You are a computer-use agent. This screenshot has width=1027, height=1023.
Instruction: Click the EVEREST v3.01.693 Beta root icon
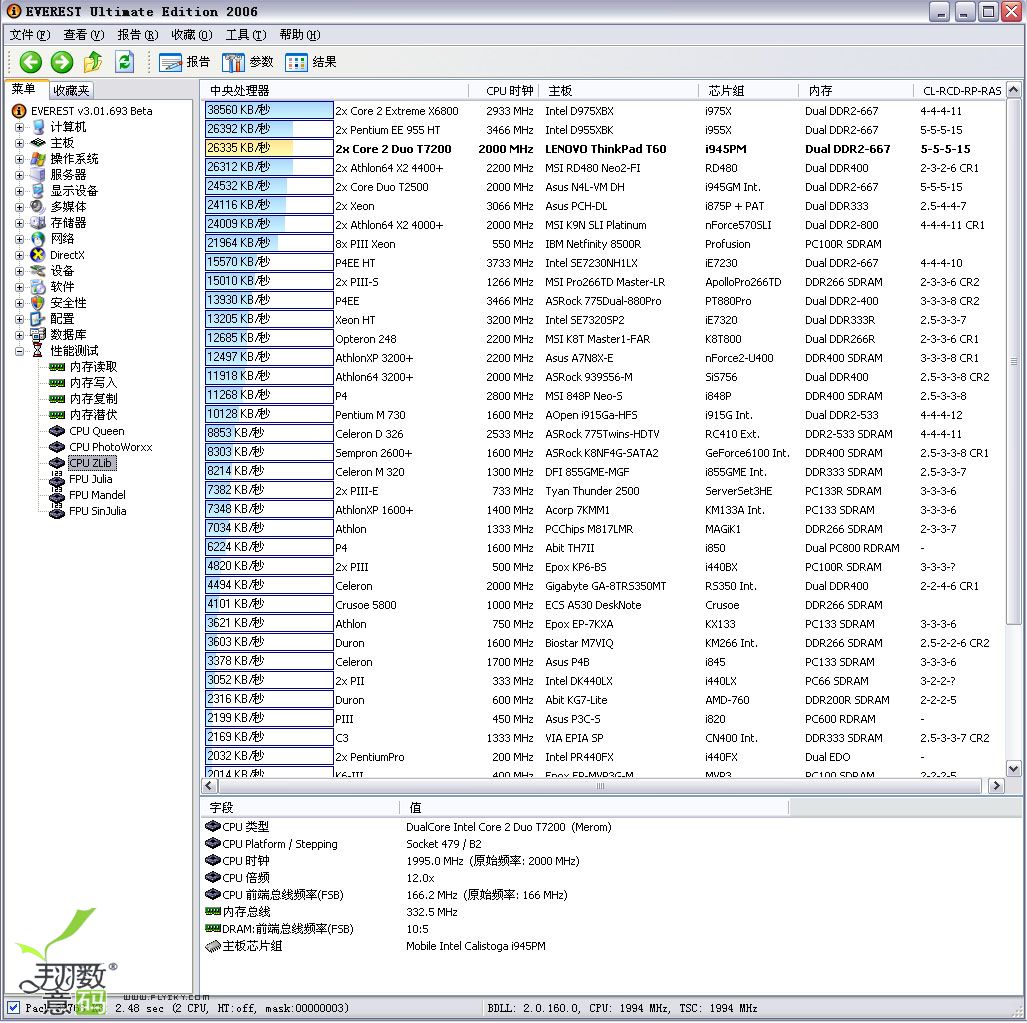coord(19,111)
